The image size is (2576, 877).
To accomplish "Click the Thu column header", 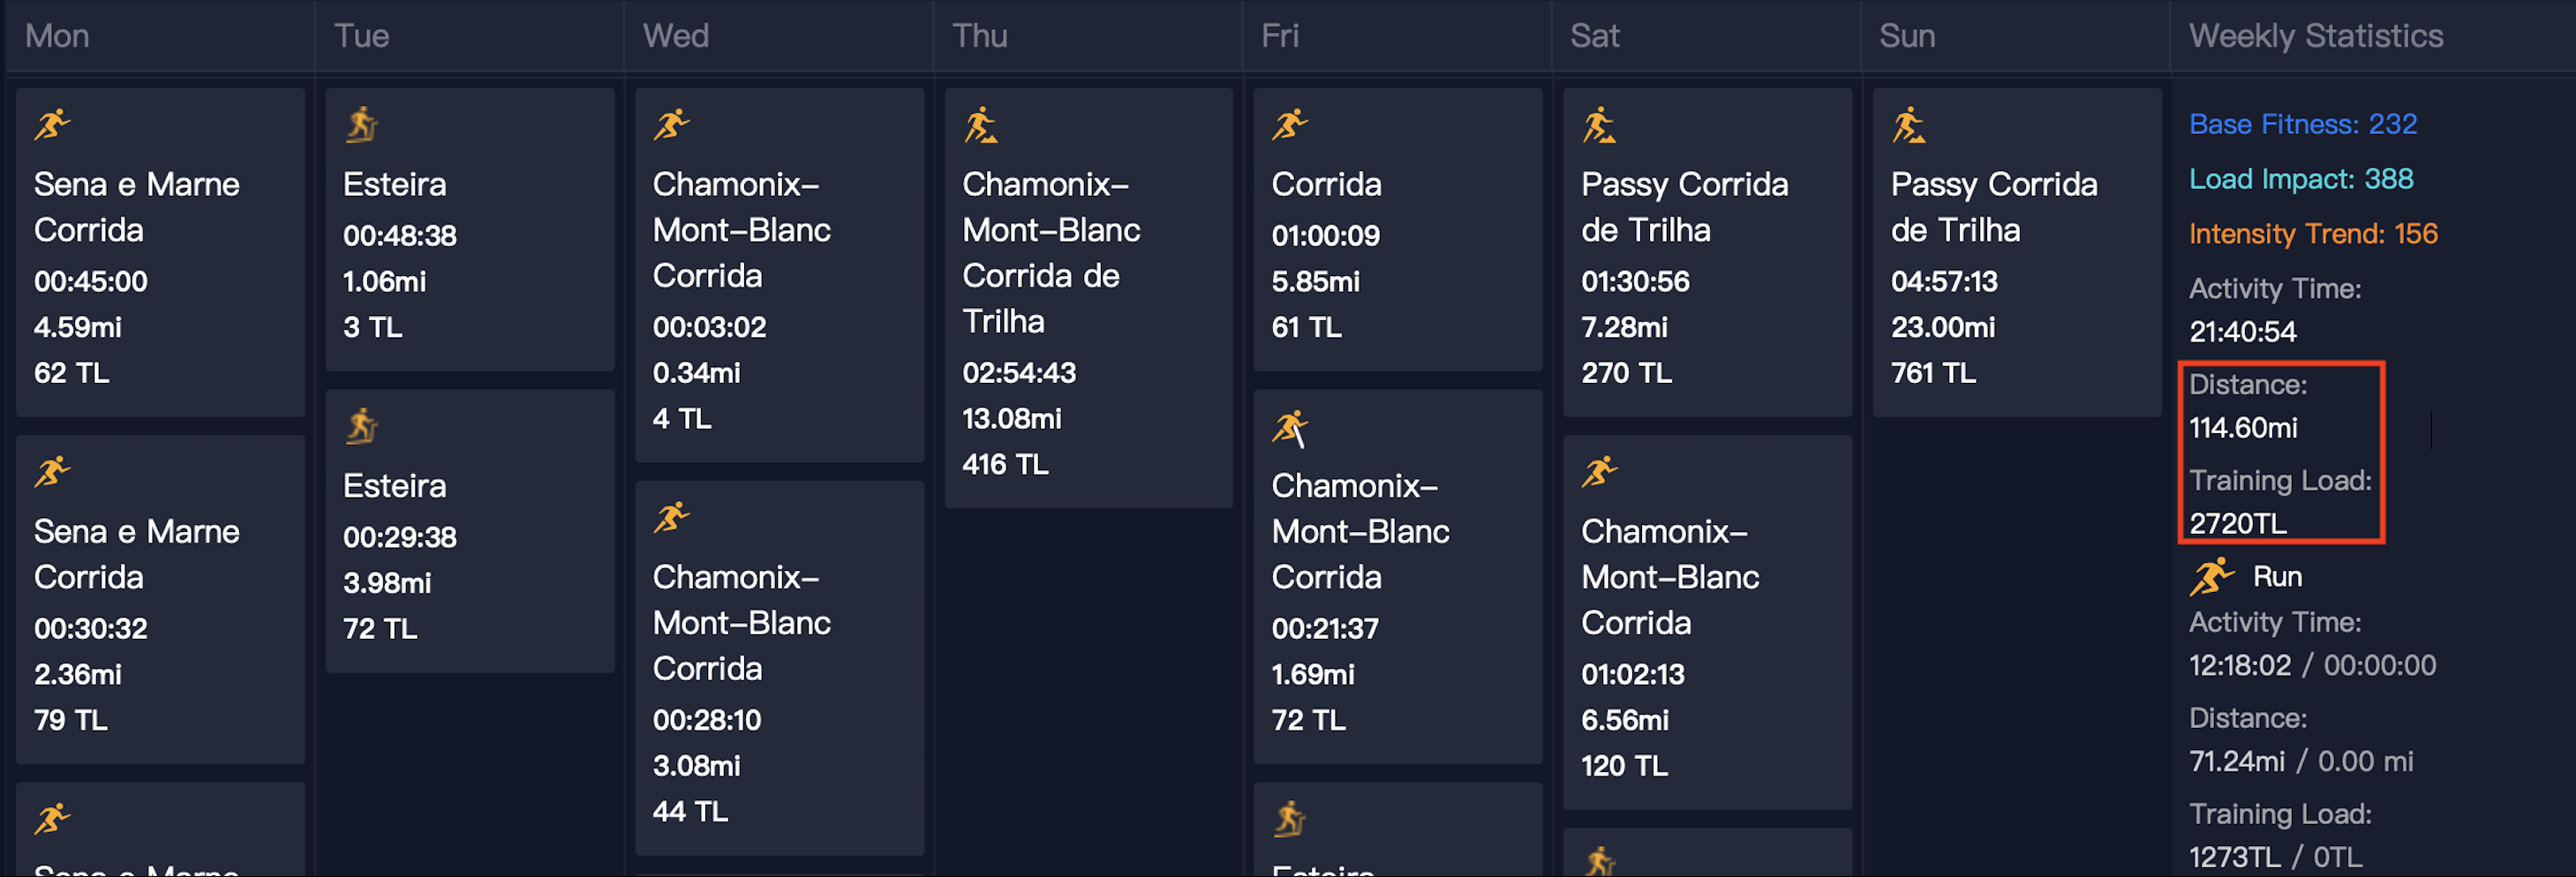I will coord(980,36).
